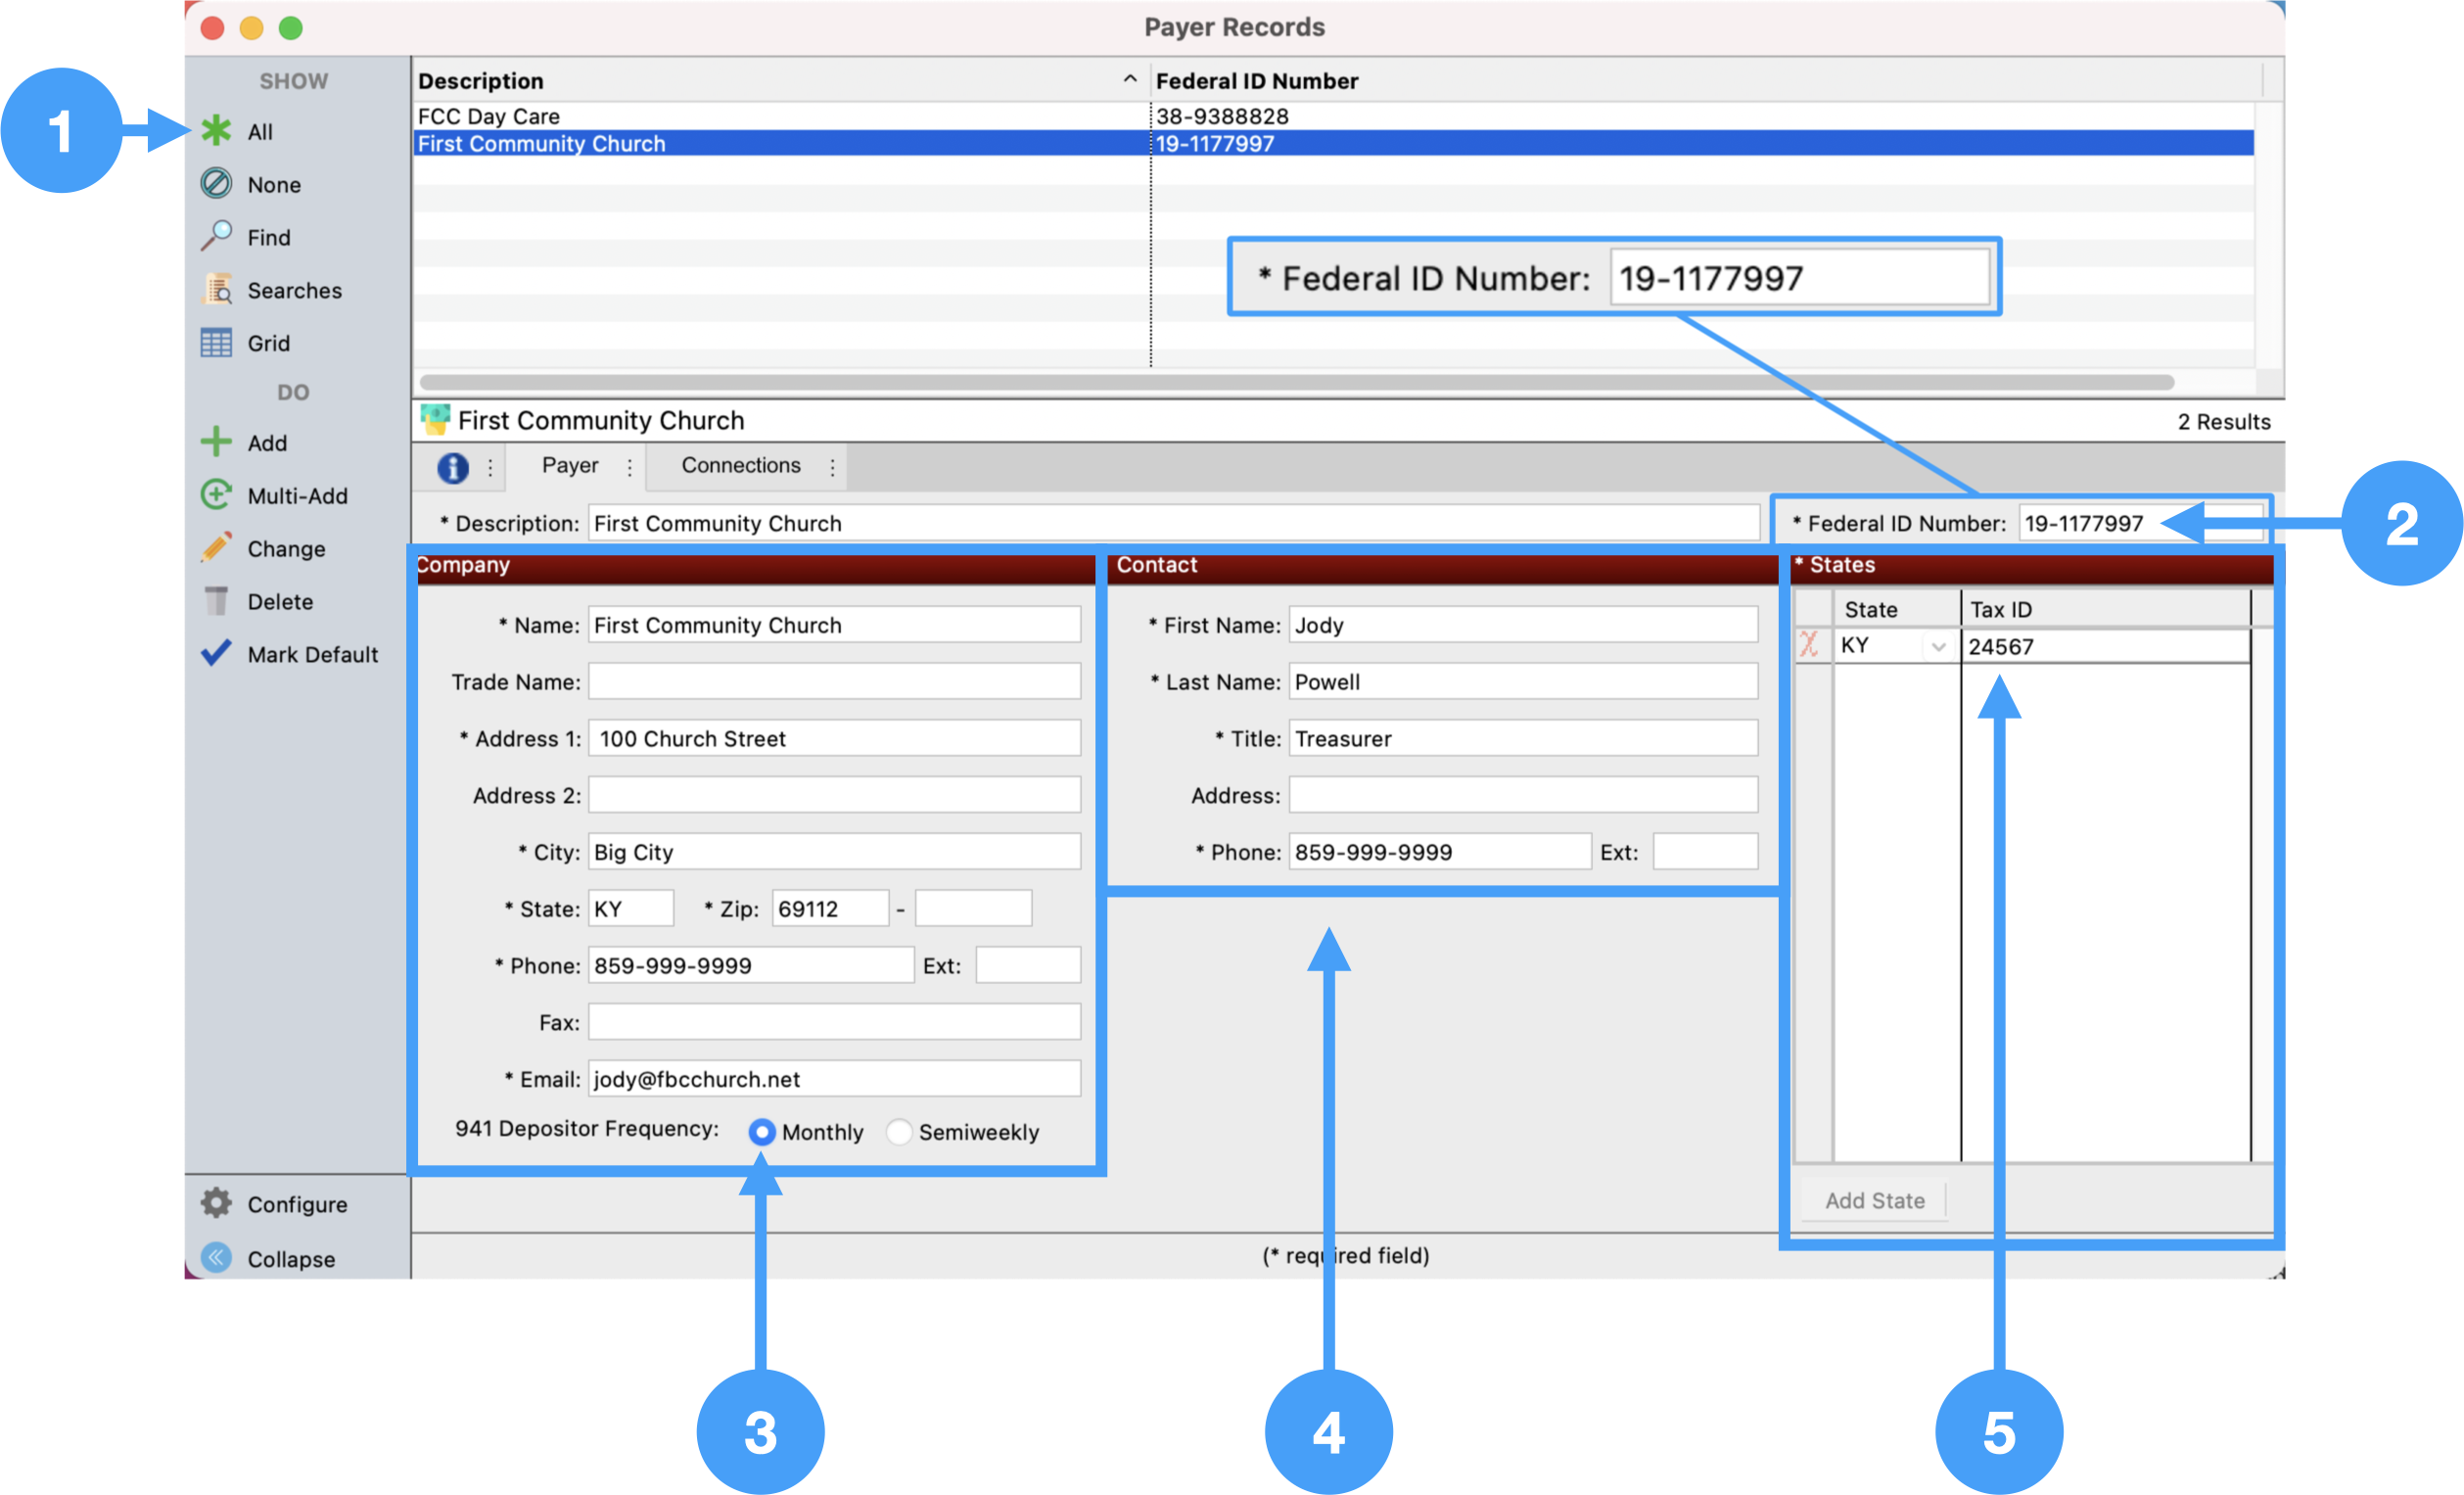The width and height of the screenshot is (2464, 1495).
Task: Click the green asterisk All icon
Action: coord(216,131)
